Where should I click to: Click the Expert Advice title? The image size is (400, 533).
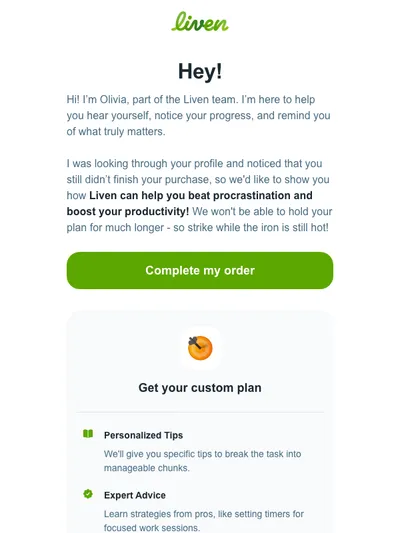point(135,495)
